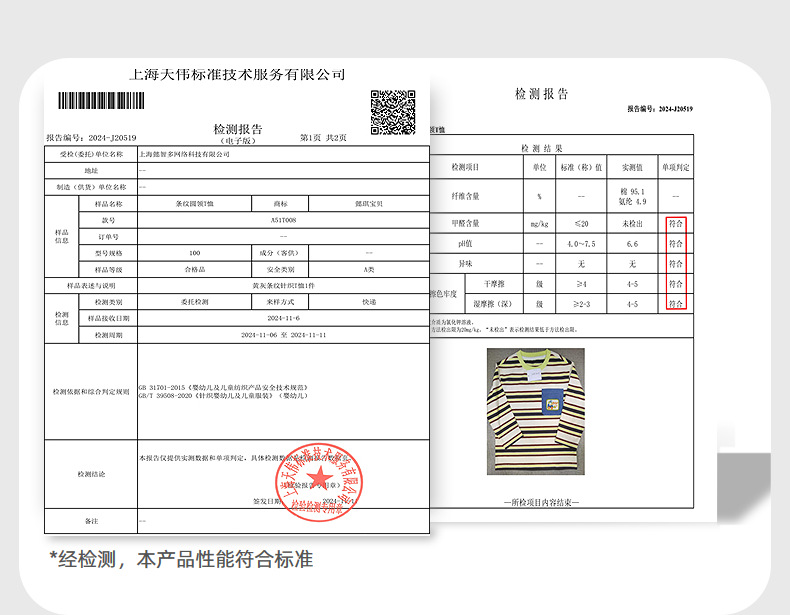This screenshot has height=615, width=790.
Task: Click the measured value 未检出
Action: click(632, 224)
